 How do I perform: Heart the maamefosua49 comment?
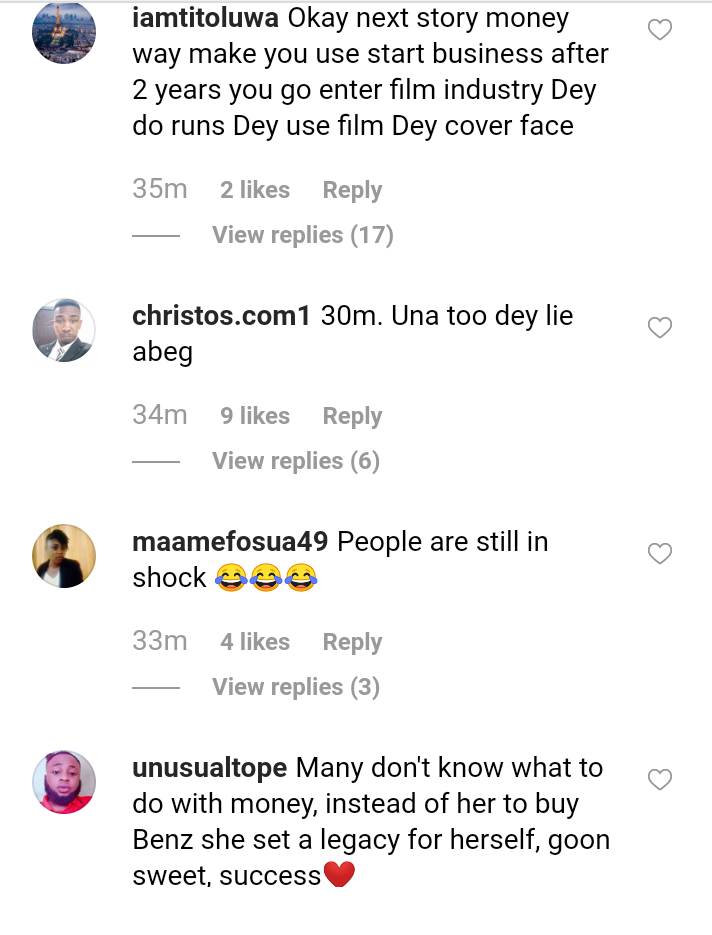pyautogui.click(x=660, y=553)
